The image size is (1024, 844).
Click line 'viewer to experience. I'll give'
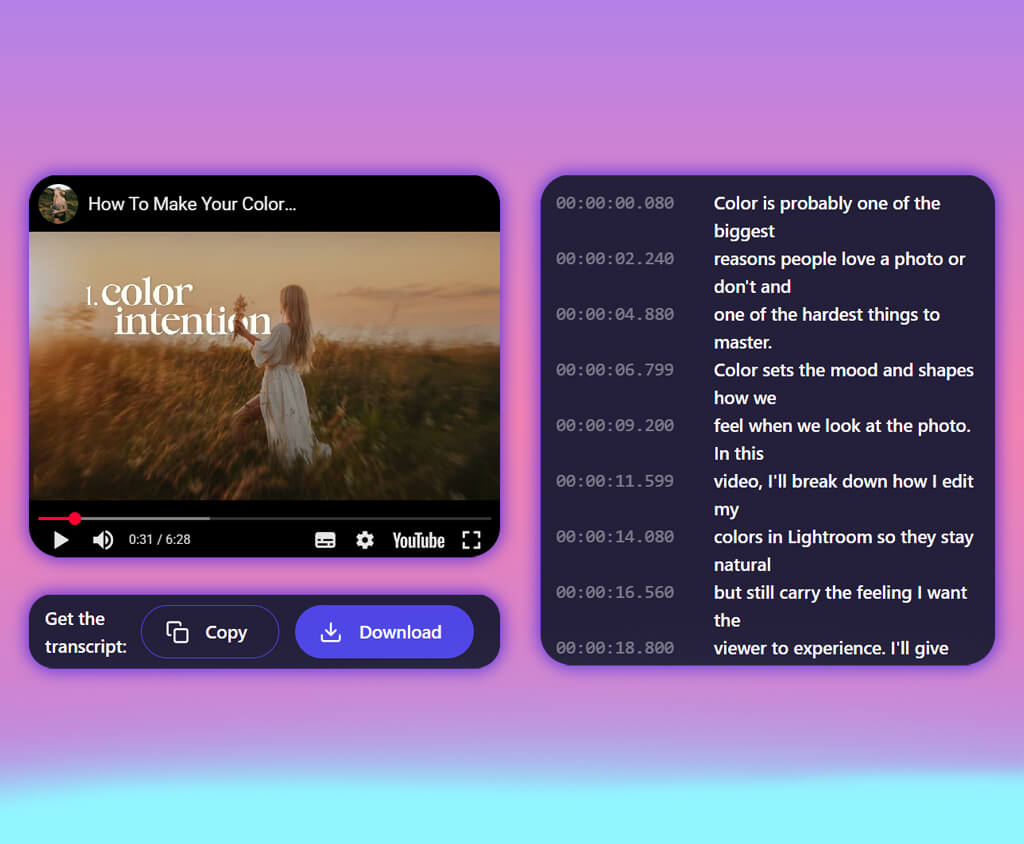831,648
